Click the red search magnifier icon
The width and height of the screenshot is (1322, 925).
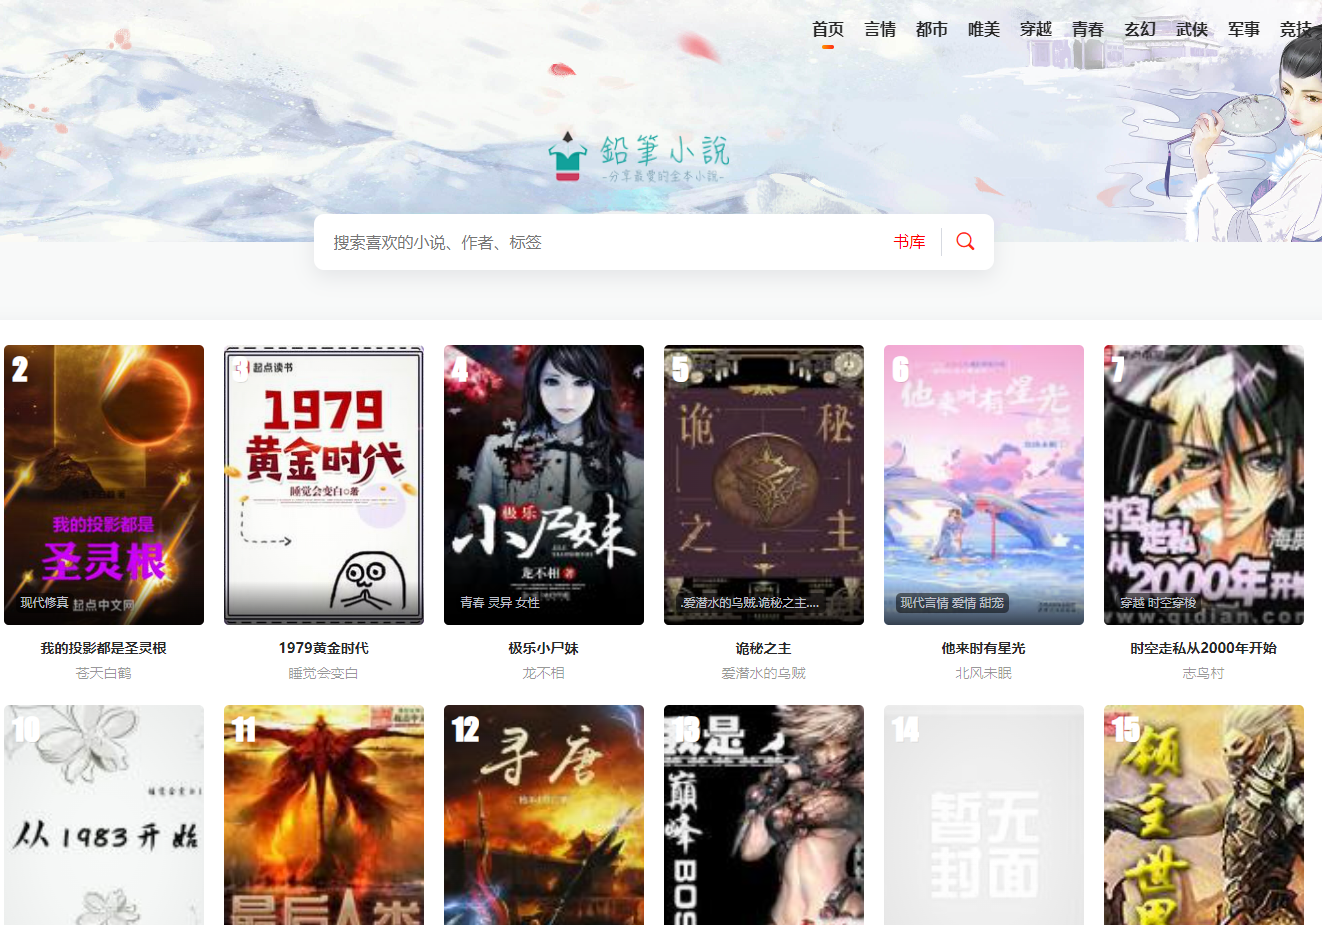[x=965, y=242]
